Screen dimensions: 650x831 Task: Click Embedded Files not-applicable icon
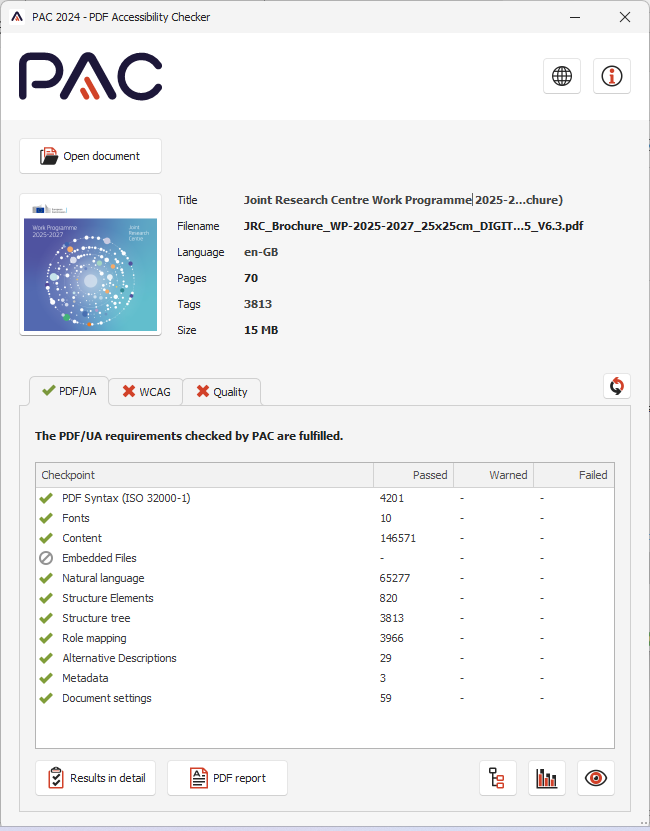coord(46,558)
